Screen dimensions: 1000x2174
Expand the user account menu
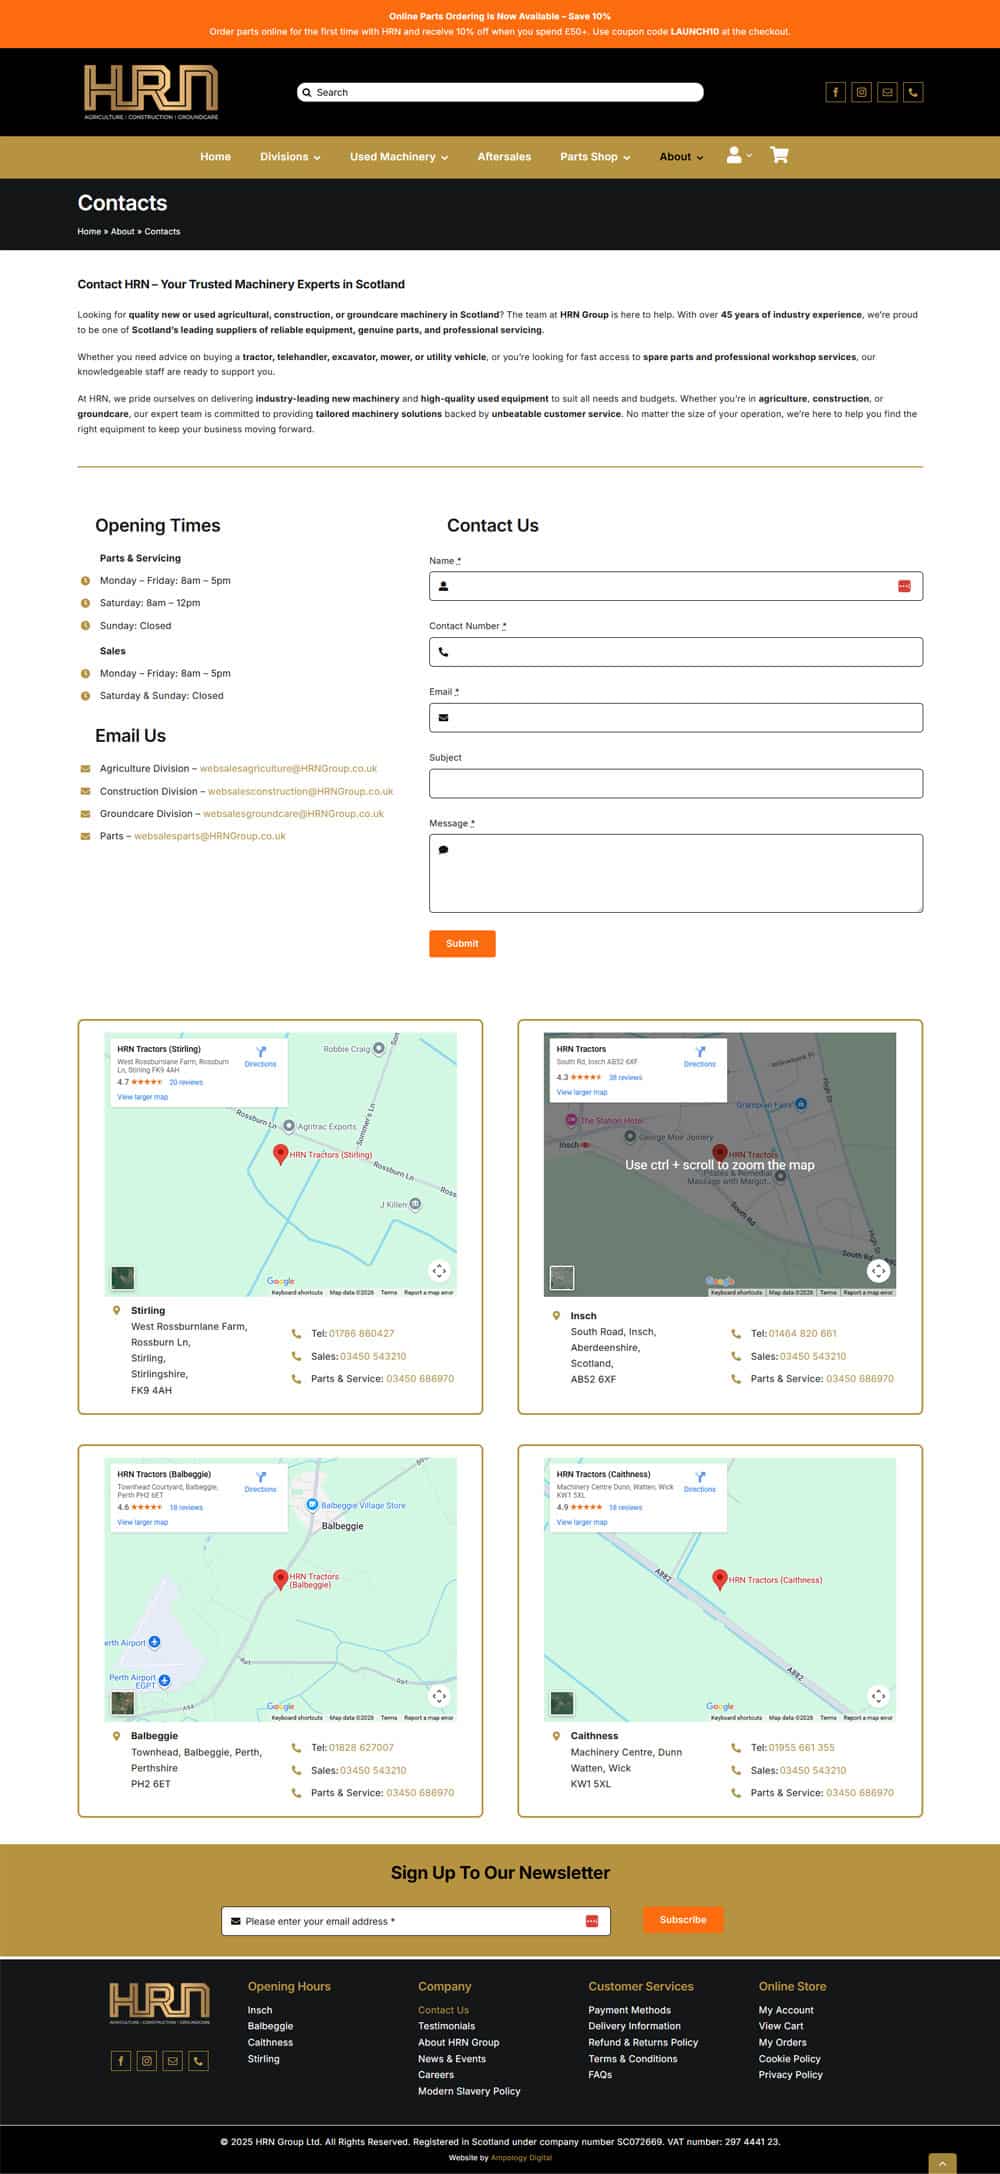click(738, 155)
